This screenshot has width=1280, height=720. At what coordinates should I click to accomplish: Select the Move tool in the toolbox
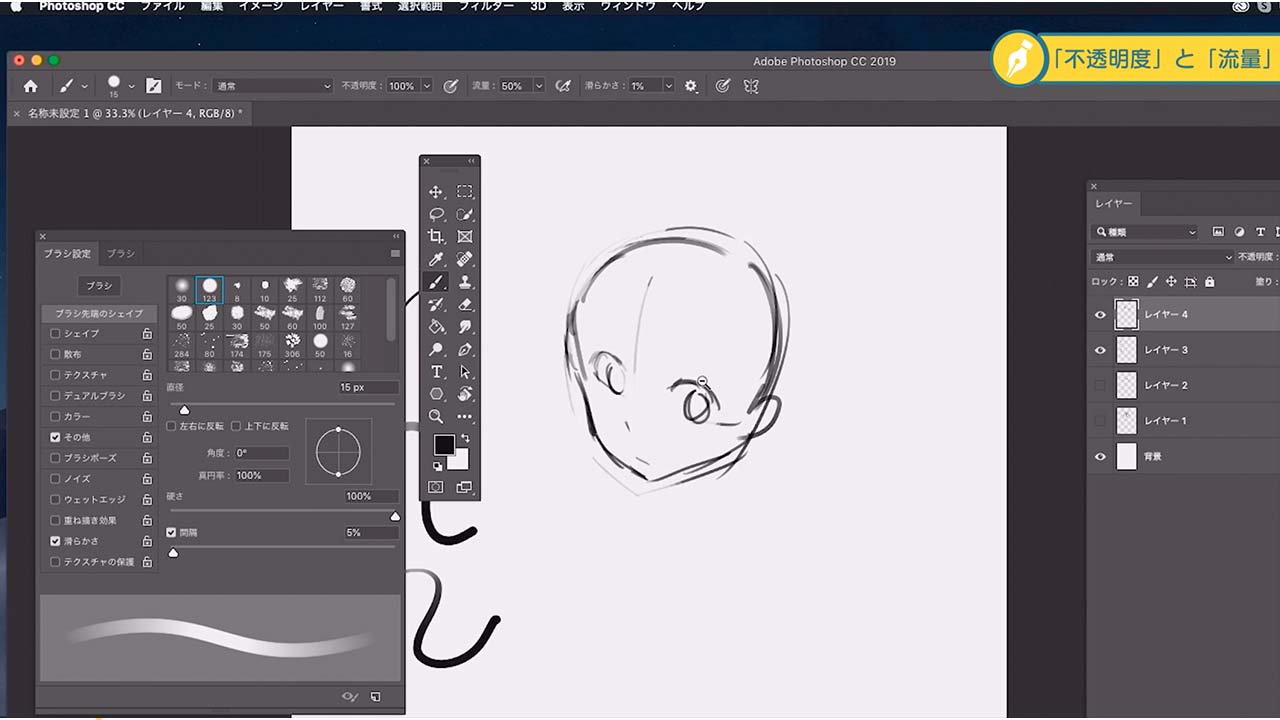click(436, 192)
